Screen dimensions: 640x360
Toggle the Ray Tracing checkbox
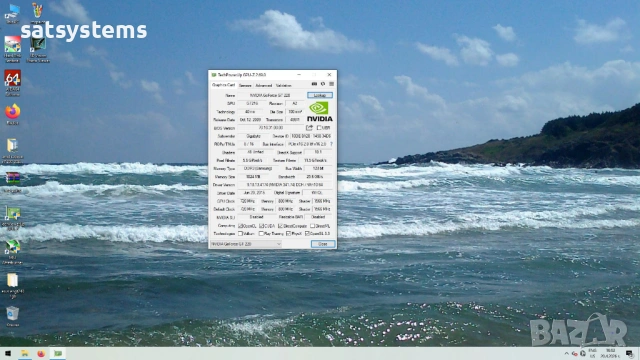(x=261, y=233)
